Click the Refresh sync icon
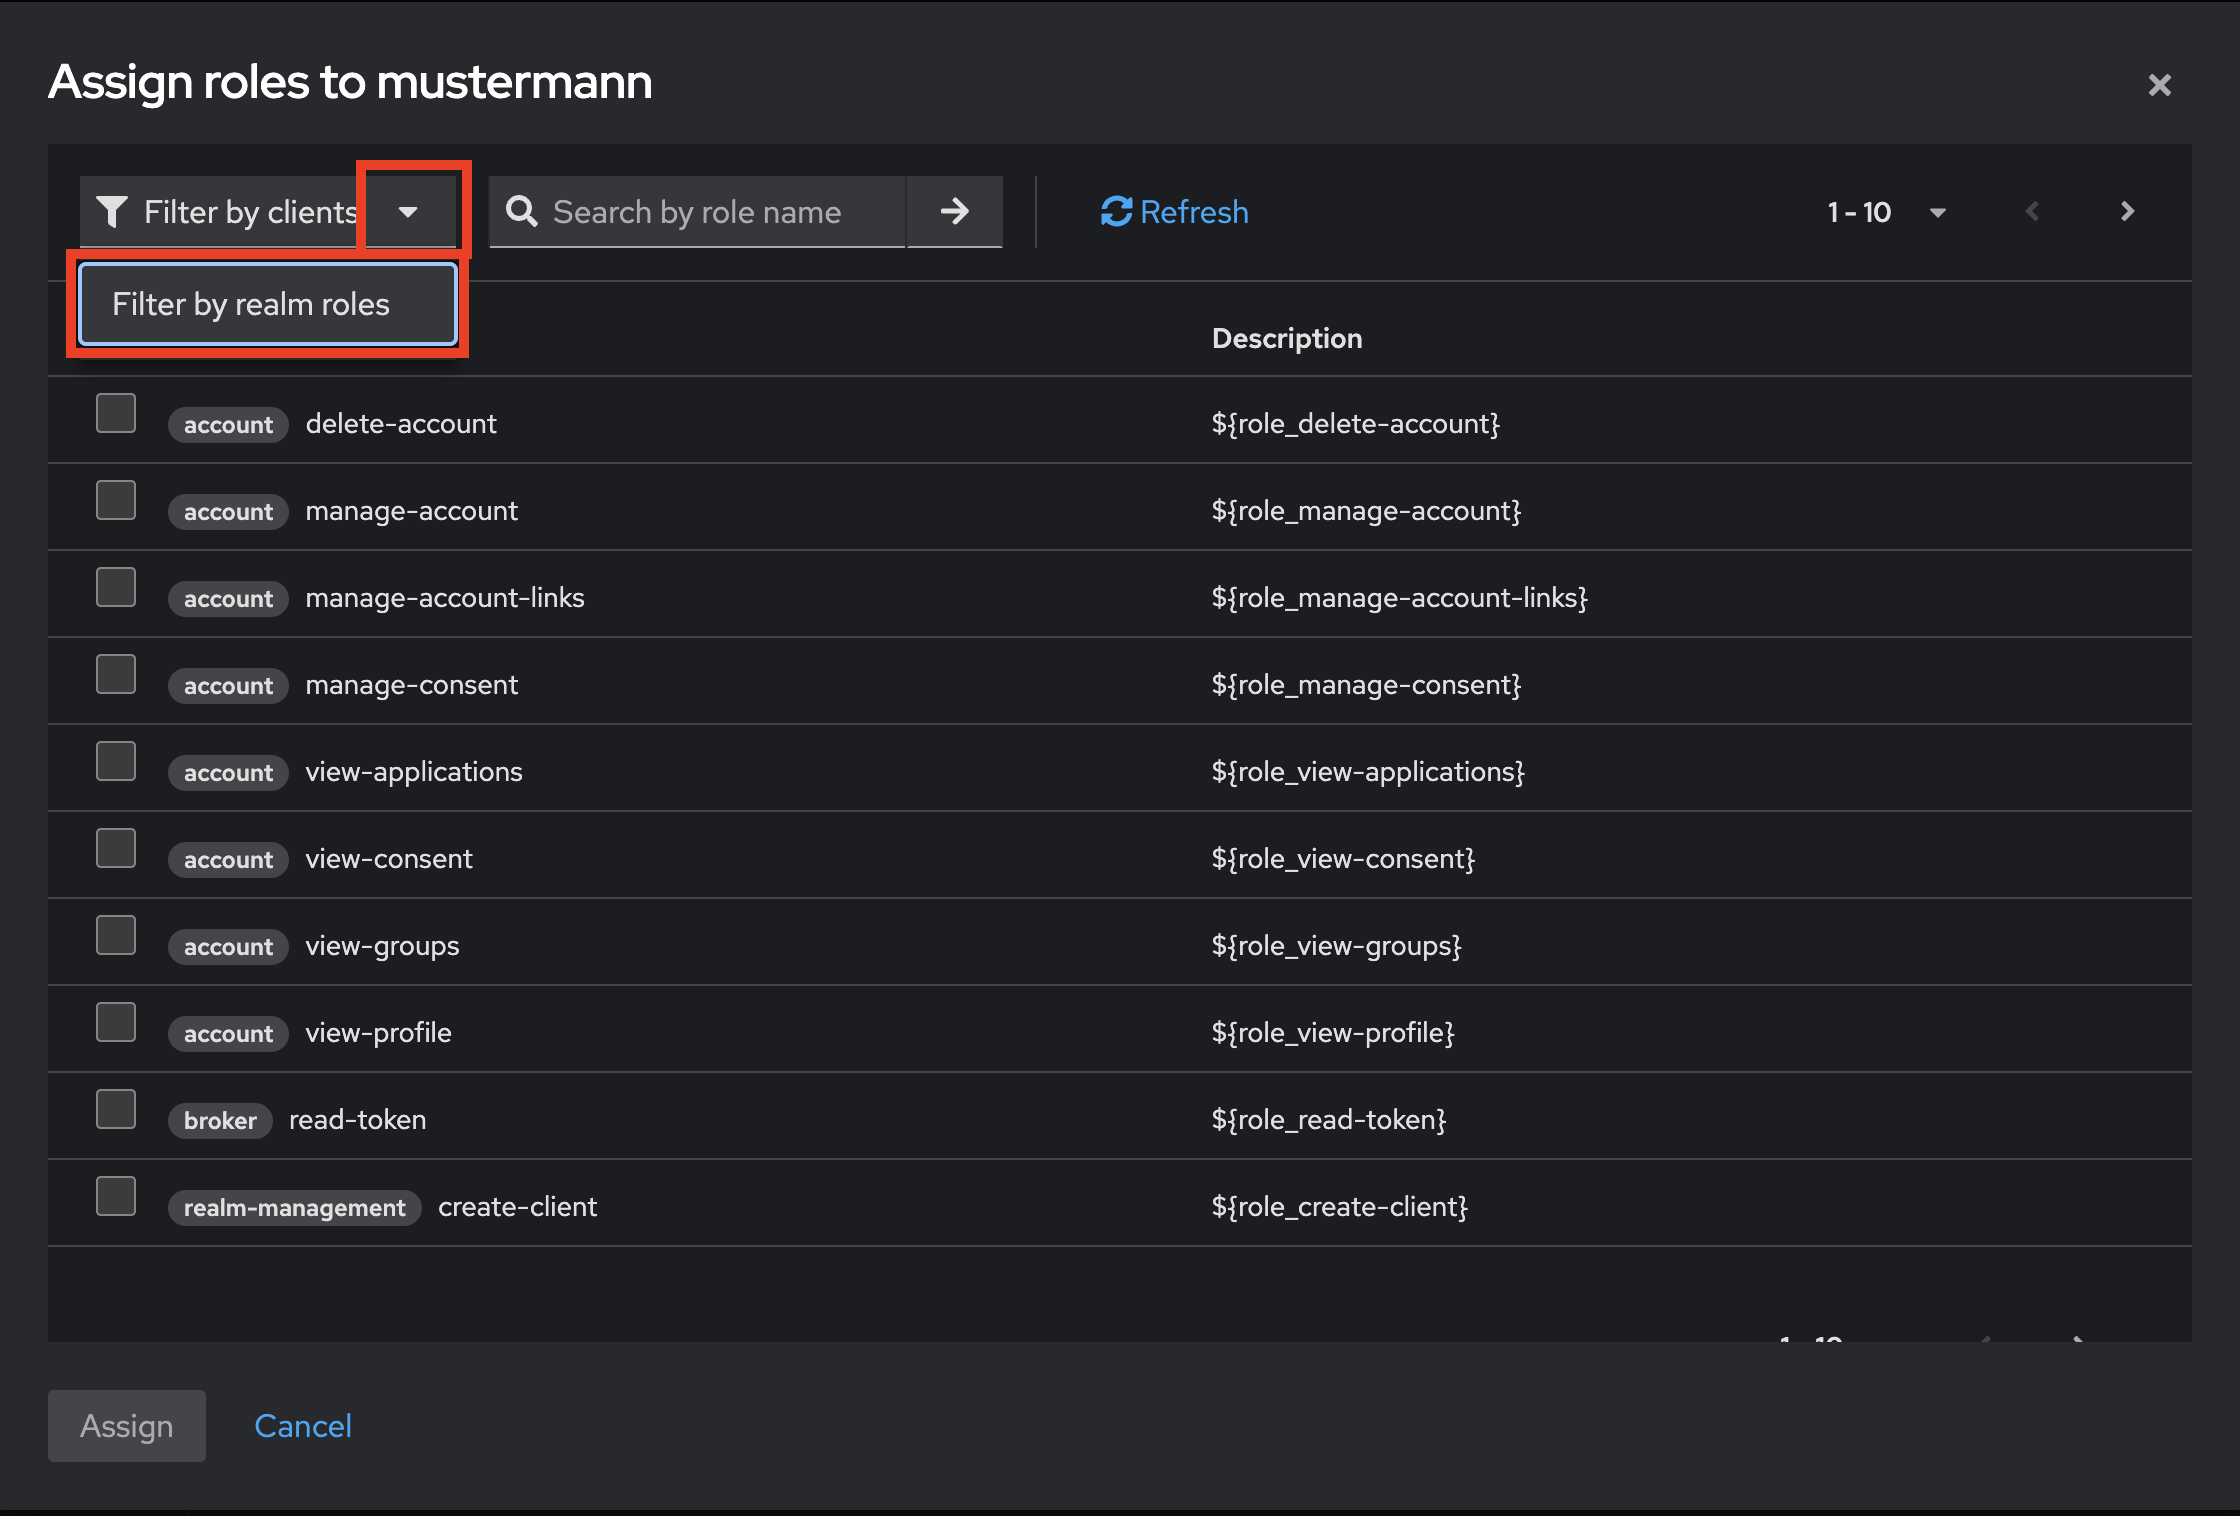 point(1116,212)
